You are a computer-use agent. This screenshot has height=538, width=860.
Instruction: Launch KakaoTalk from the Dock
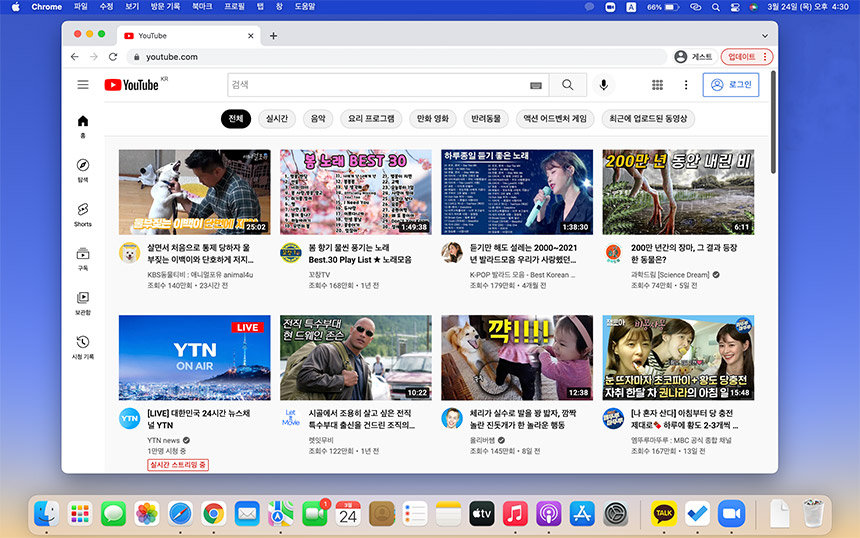coord(664,514)
